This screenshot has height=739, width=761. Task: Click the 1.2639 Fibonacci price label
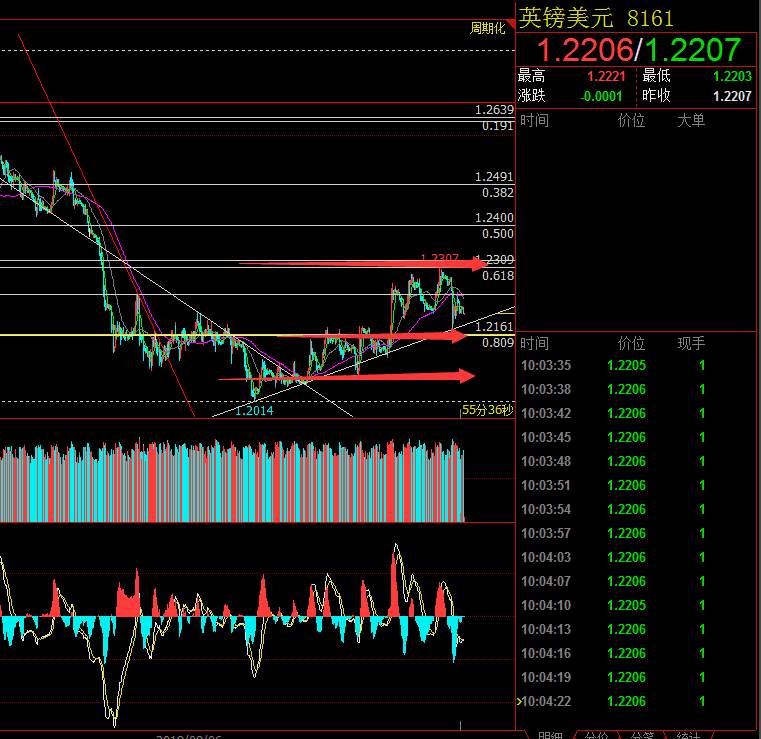(494, 110)
